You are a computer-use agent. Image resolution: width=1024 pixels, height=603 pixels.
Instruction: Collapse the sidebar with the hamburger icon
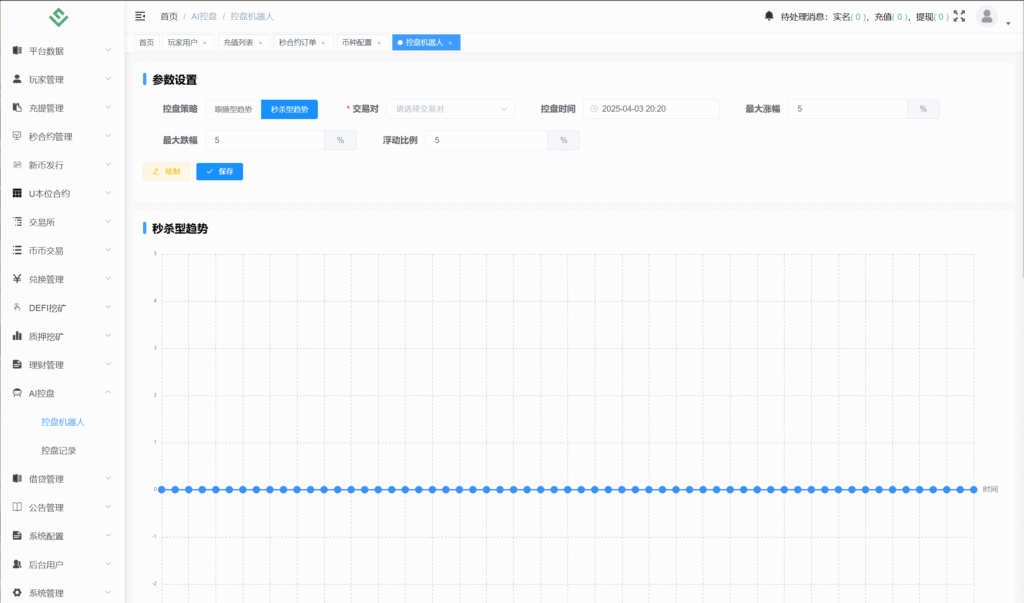coord(140,16)
